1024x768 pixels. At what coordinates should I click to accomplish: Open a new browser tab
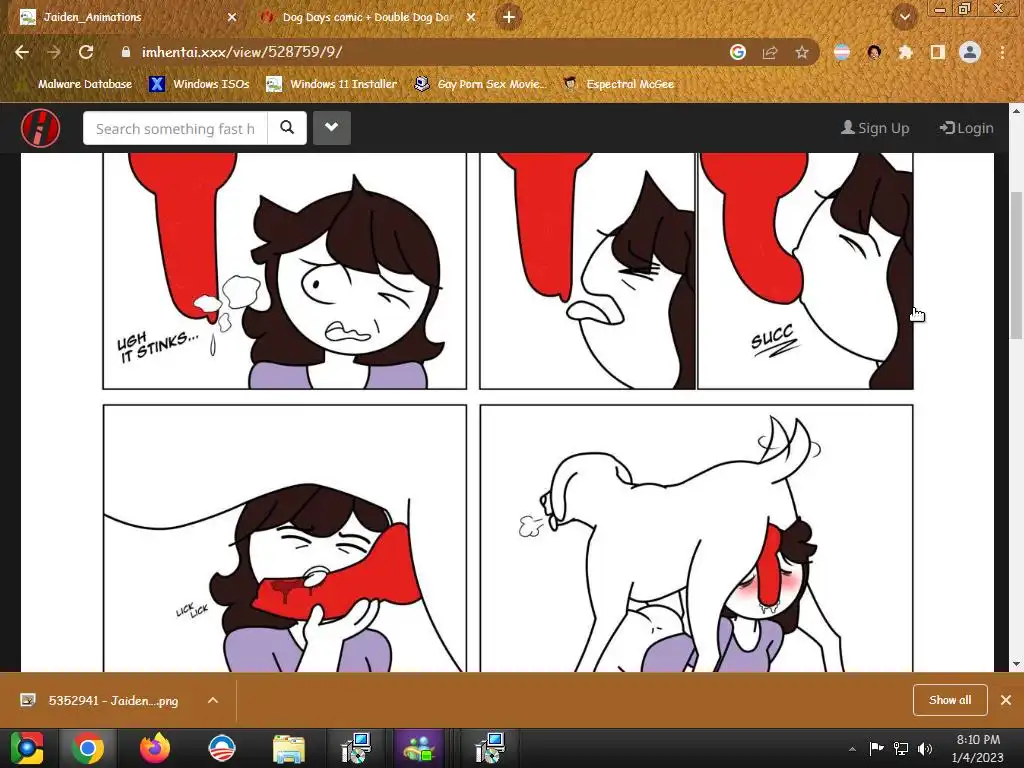pyautogui.click(x=509, y=17)
